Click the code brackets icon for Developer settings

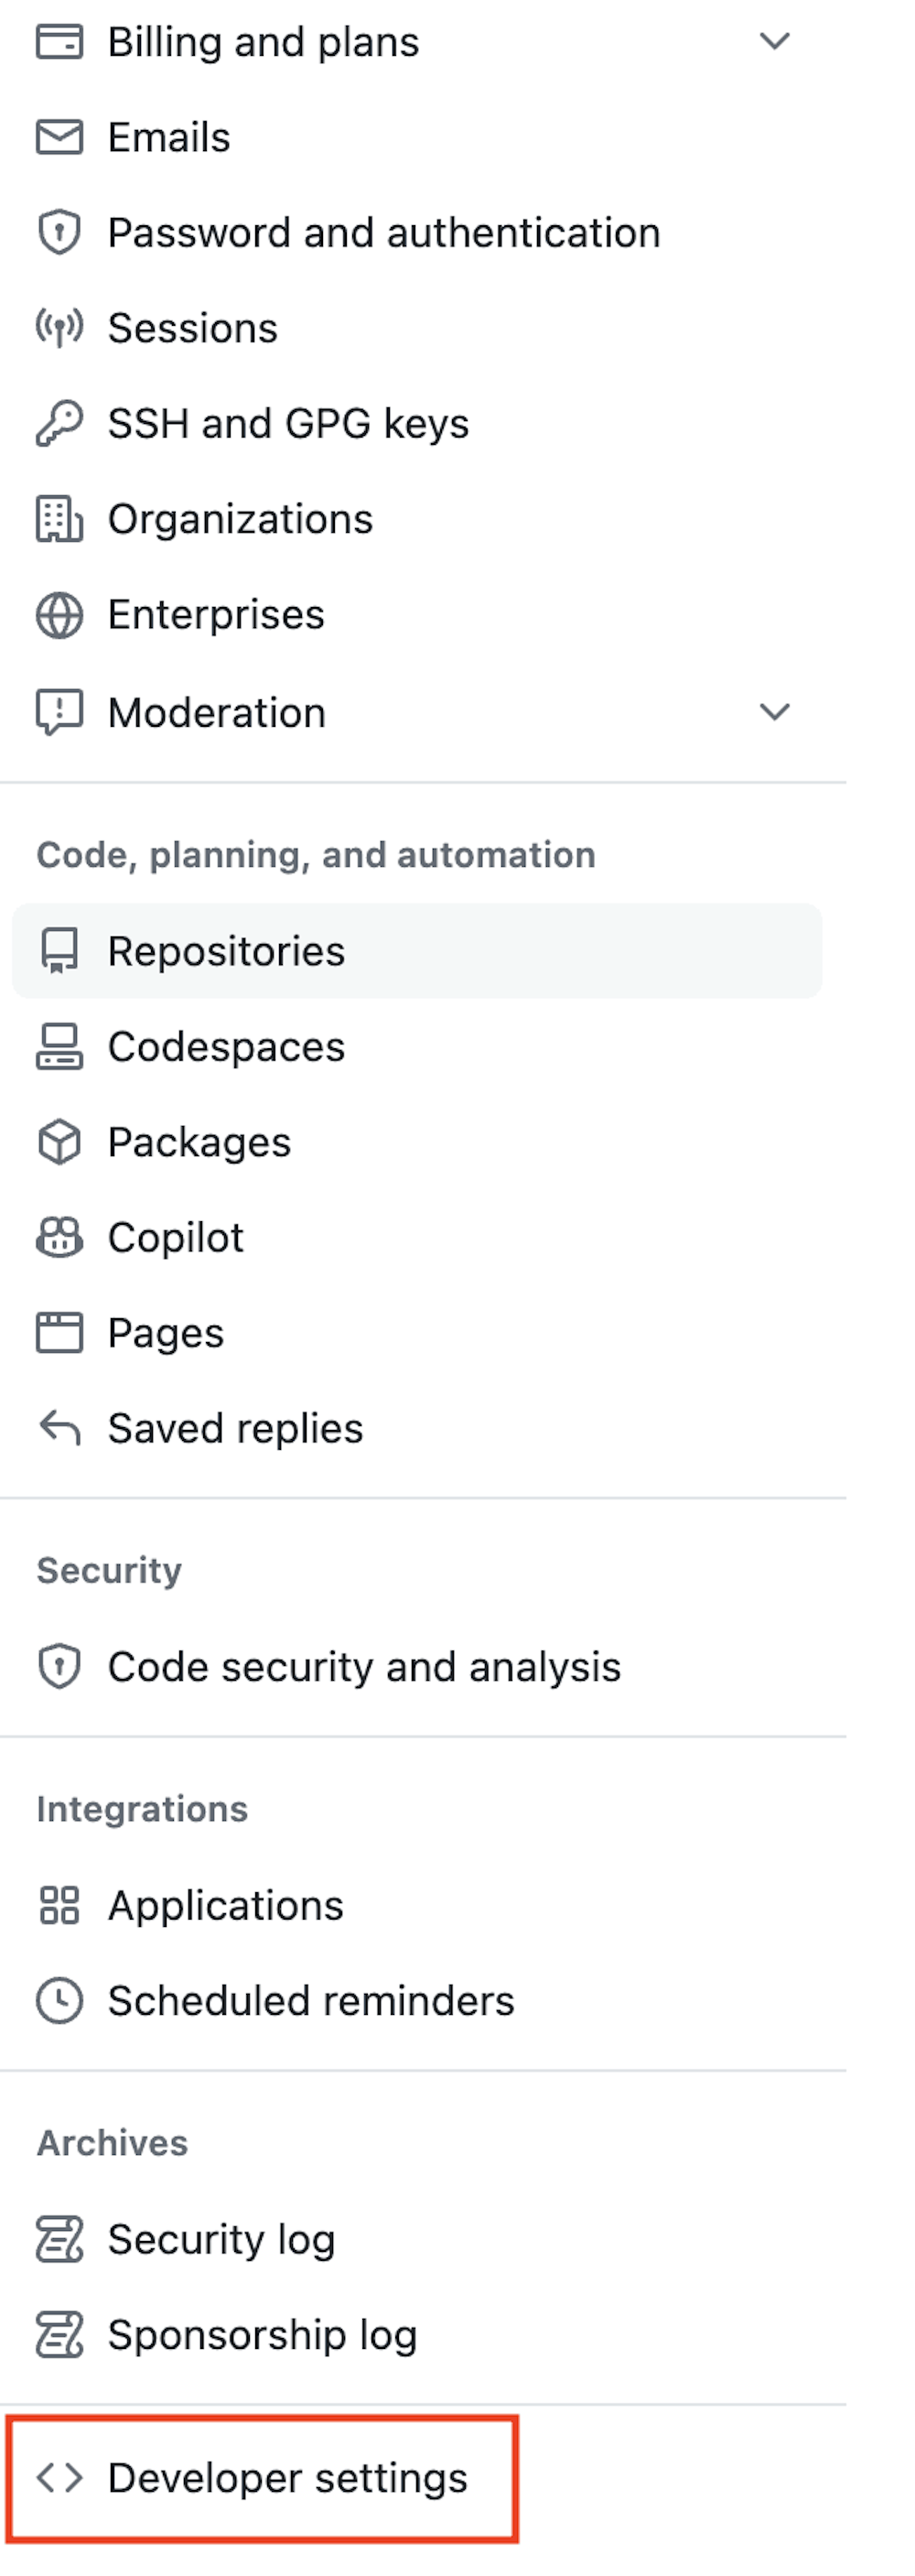(x=59, y=2477)
